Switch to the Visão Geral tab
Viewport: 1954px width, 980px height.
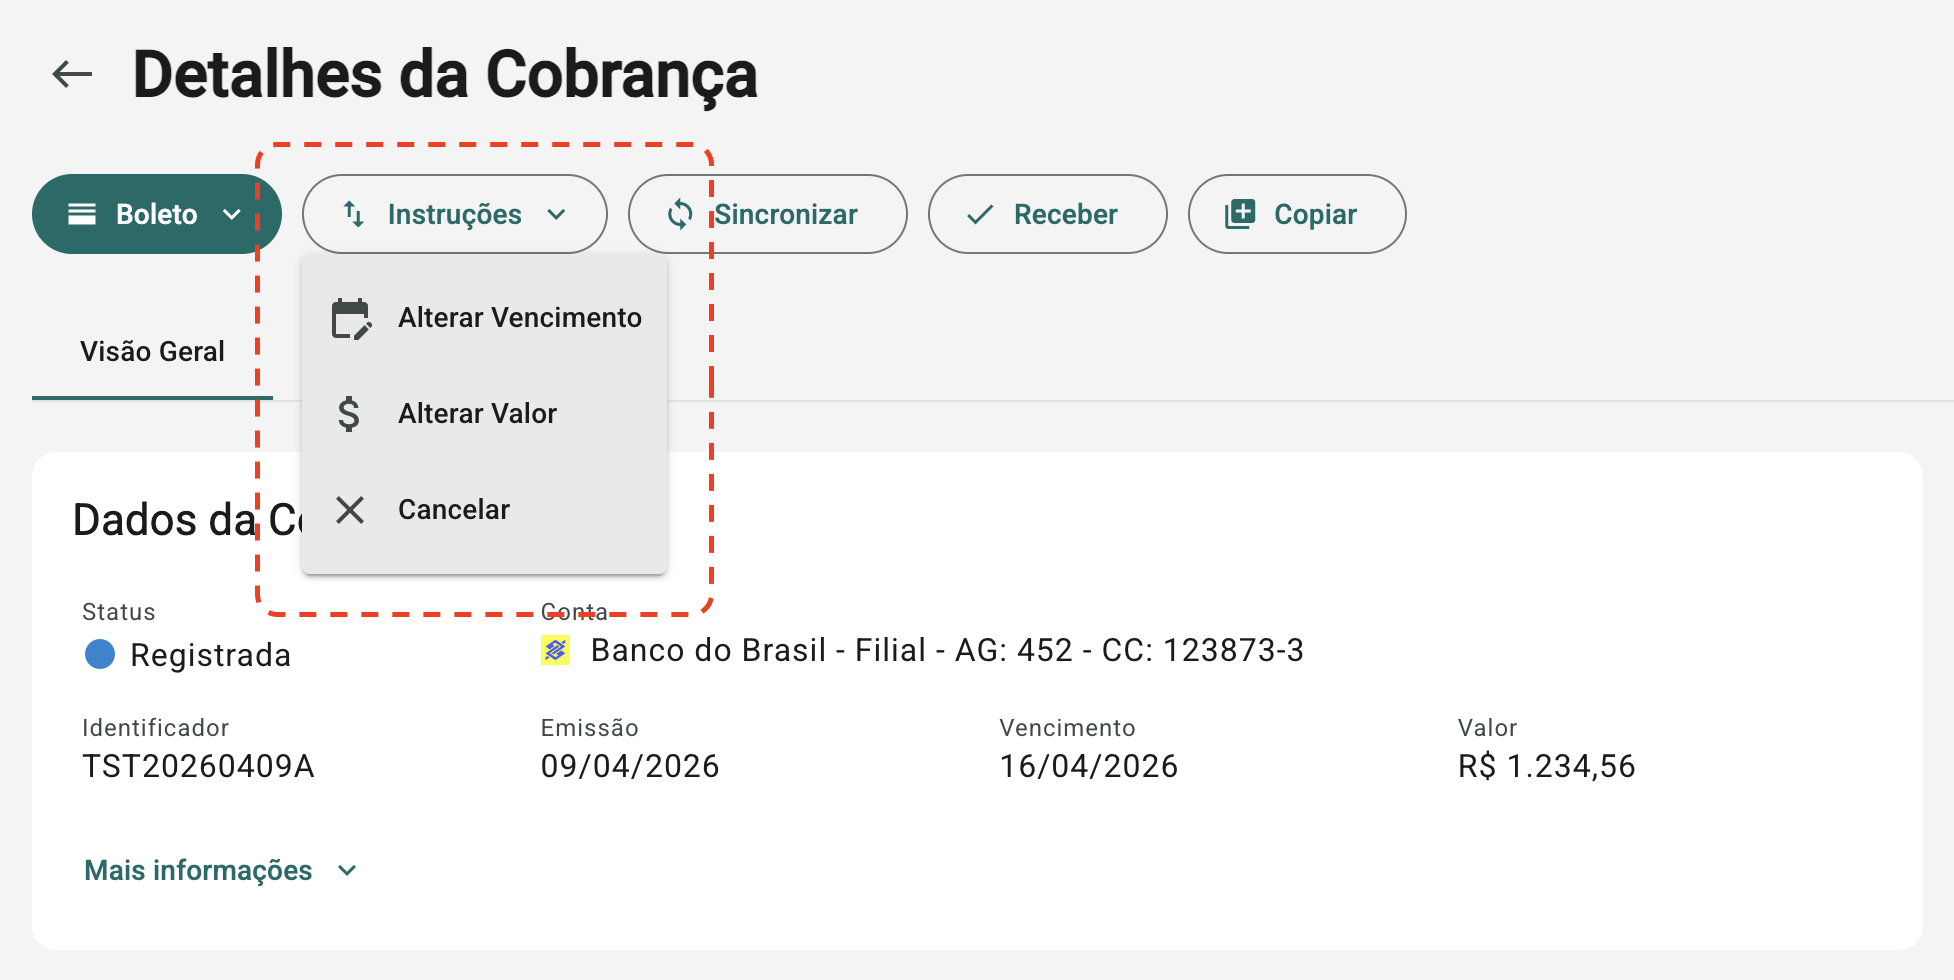tap(152, 352)
